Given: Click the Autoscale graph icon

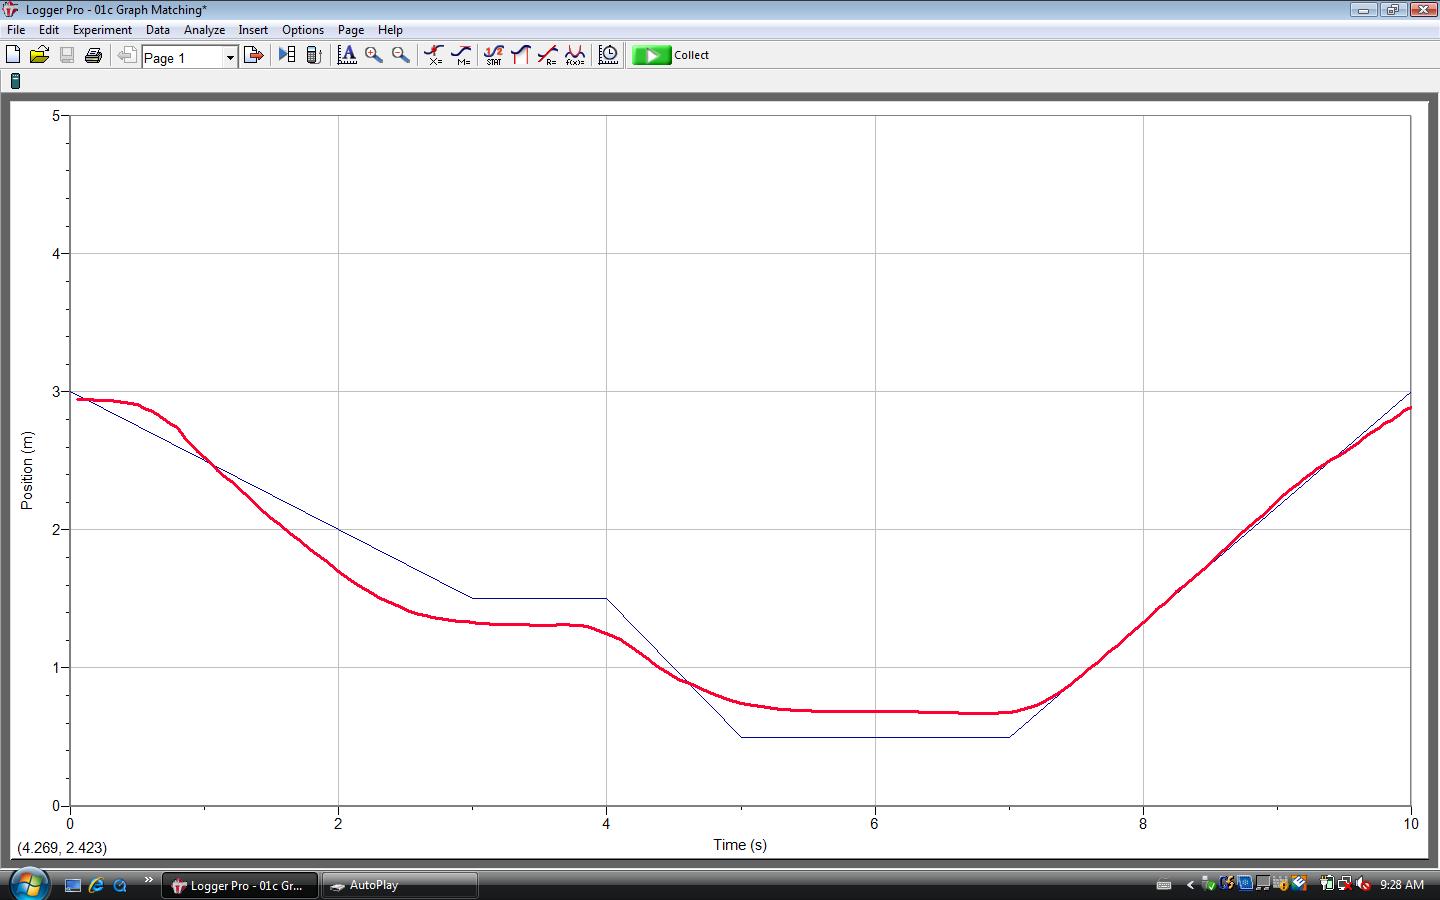Looking at the screenshot, I should pos(347,55).
